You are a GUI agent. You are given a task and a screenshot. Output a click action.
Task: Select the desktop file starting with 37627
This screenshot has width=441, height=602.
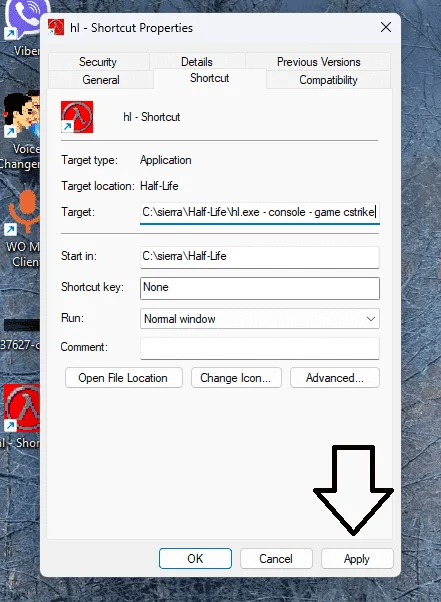pos(20,335)
